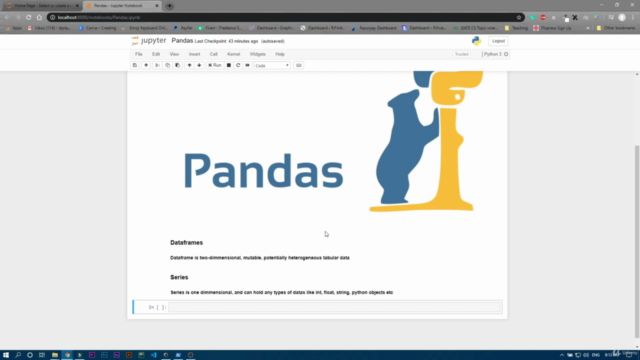Open the Insert menu

194,54
